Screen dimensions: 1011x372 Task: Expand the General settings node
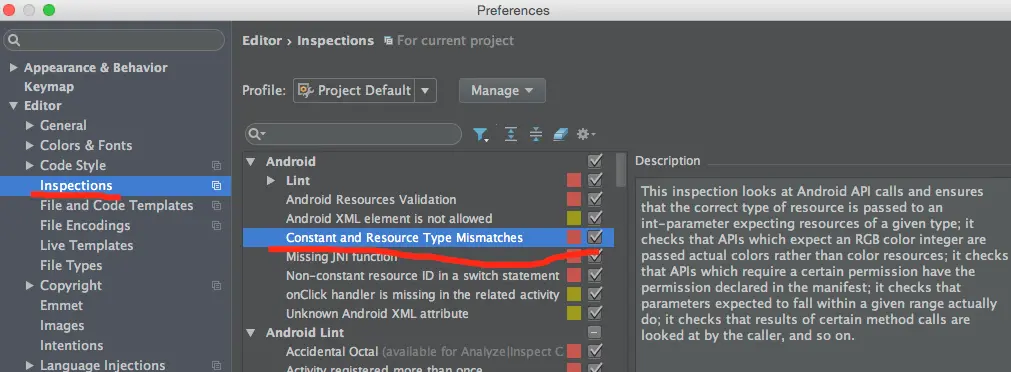pos(30,126)
